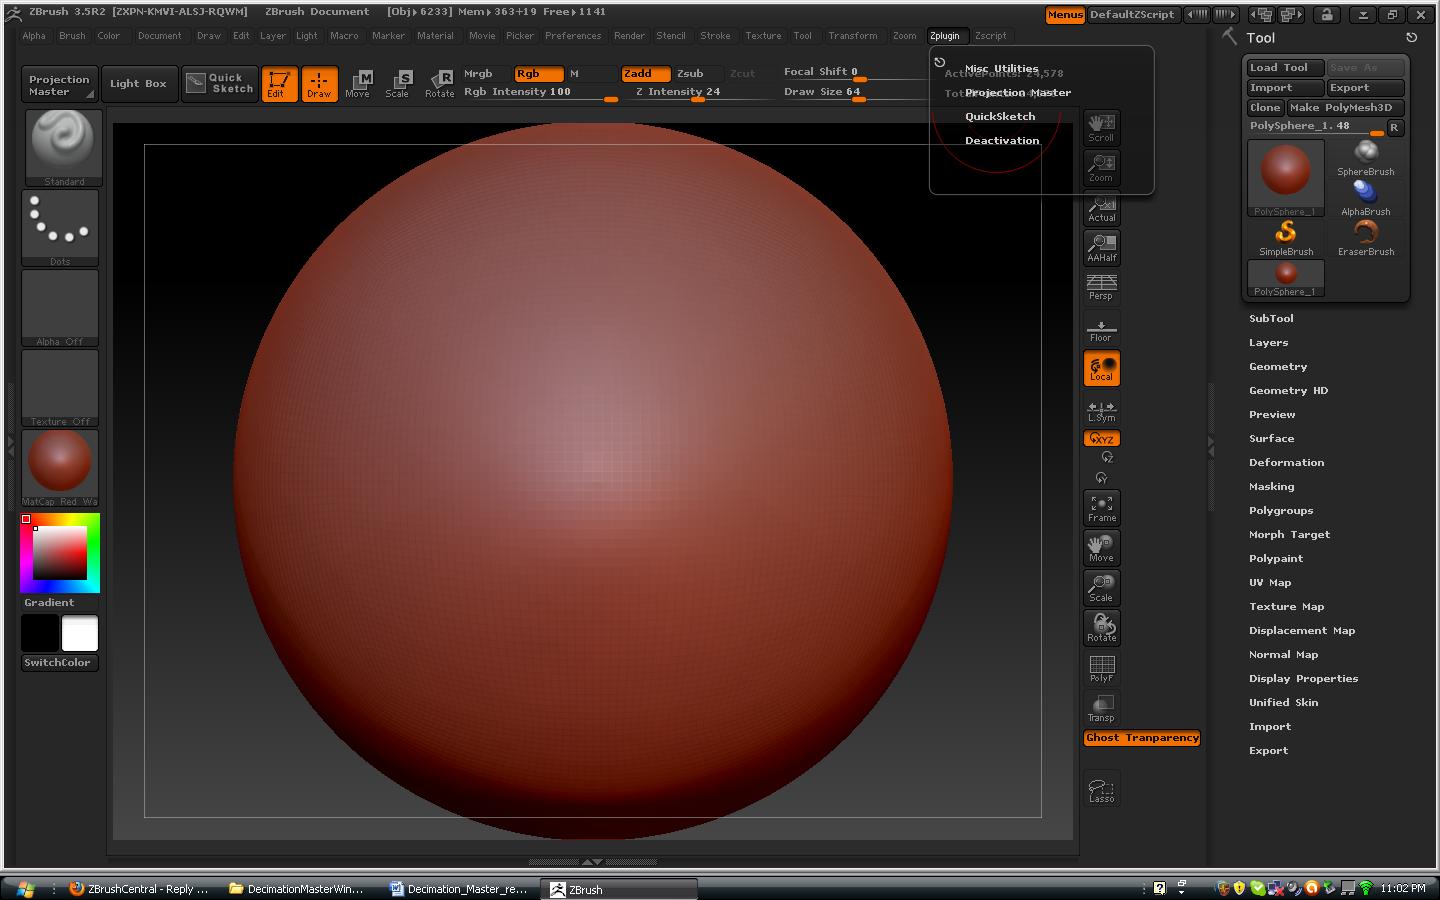The image size is (1440, 900).
Task: Pick the SimpleBrush tool
Action: (1286, 238)
